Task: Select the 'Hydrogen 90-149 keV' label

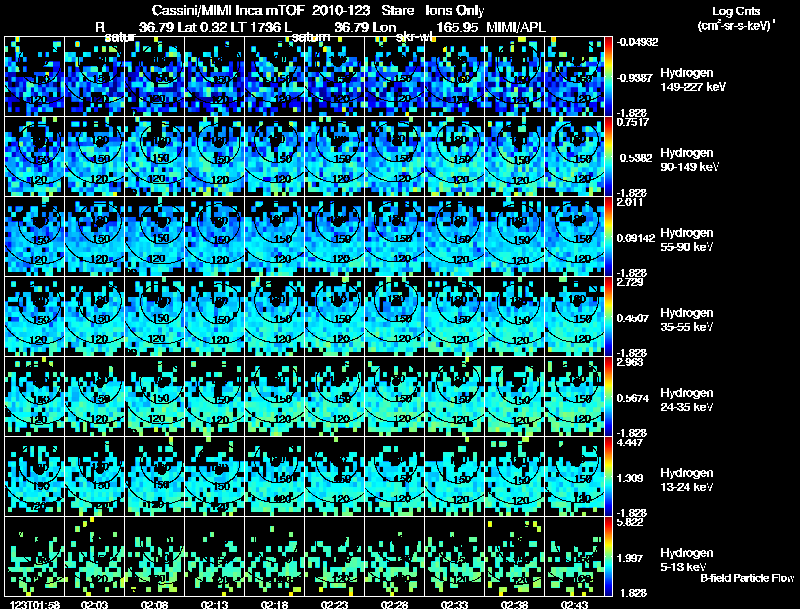Action: click(x=689, y=160)
